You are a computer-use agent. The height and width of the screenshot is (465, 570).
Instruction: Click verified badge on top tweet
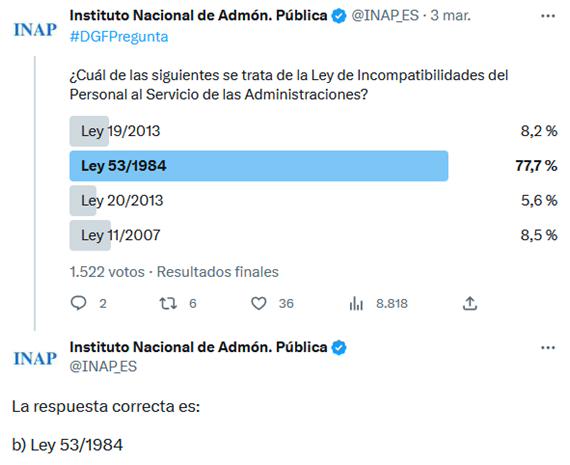tap(339, 16)
